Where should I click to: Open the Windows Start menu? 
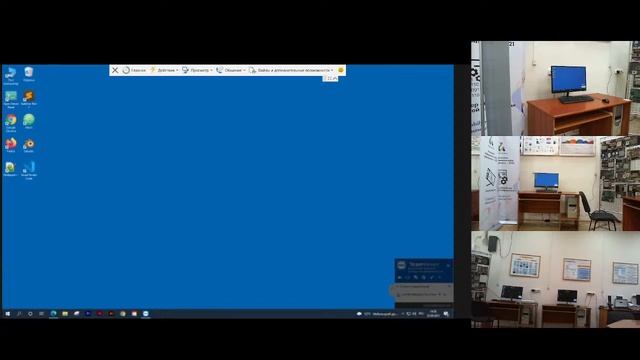coord(7,314)
